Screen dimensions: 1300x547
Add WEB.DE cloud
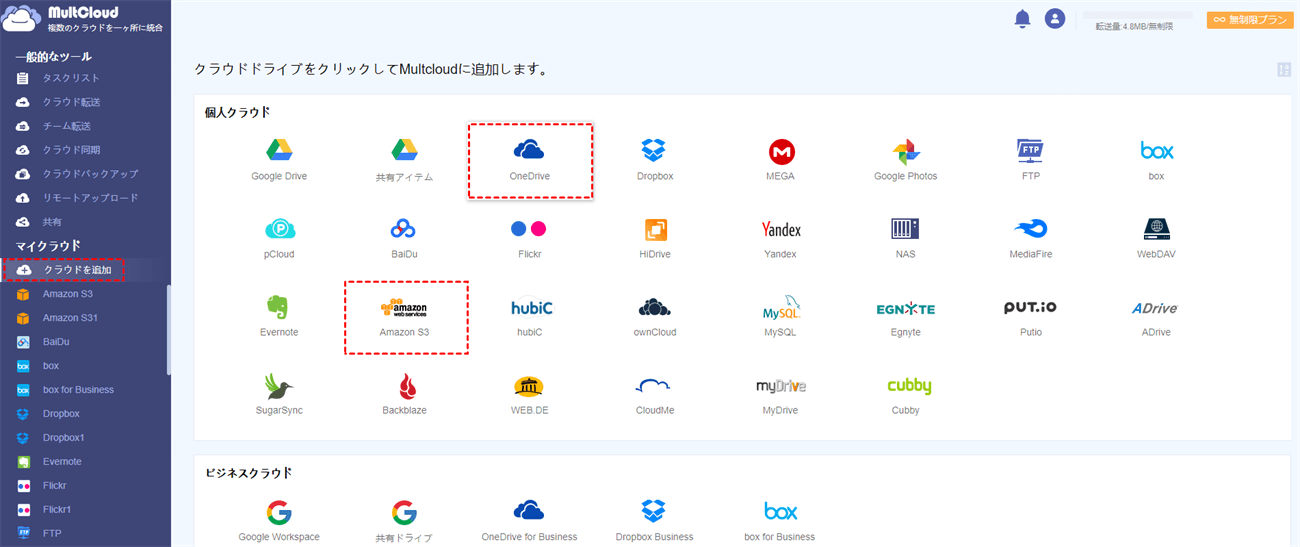(x=530, y=394)
